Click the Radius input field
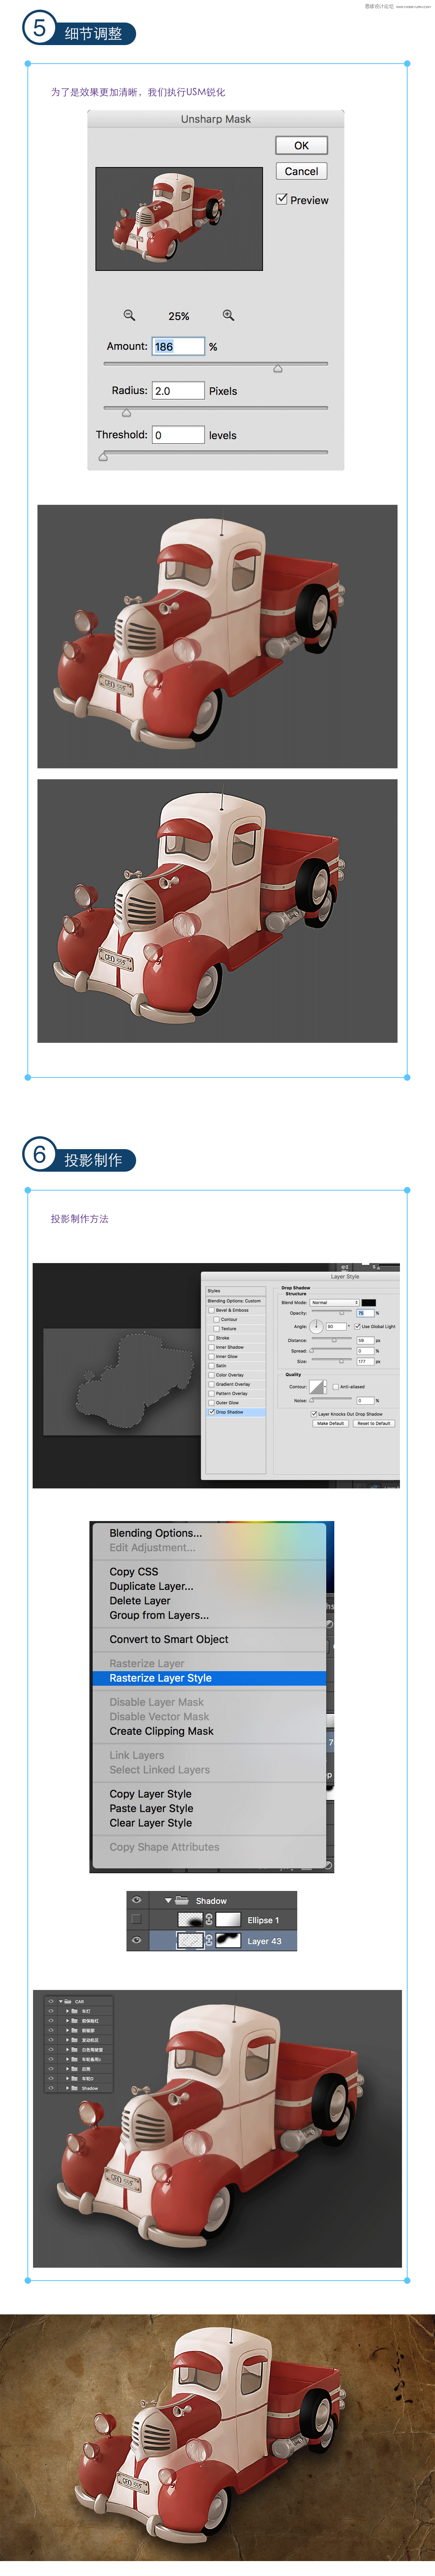 point(178,391)
